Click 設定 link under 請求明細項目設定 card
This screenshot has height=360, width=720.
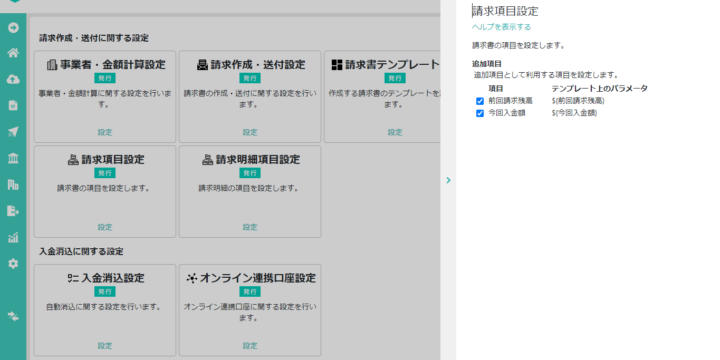250,227
